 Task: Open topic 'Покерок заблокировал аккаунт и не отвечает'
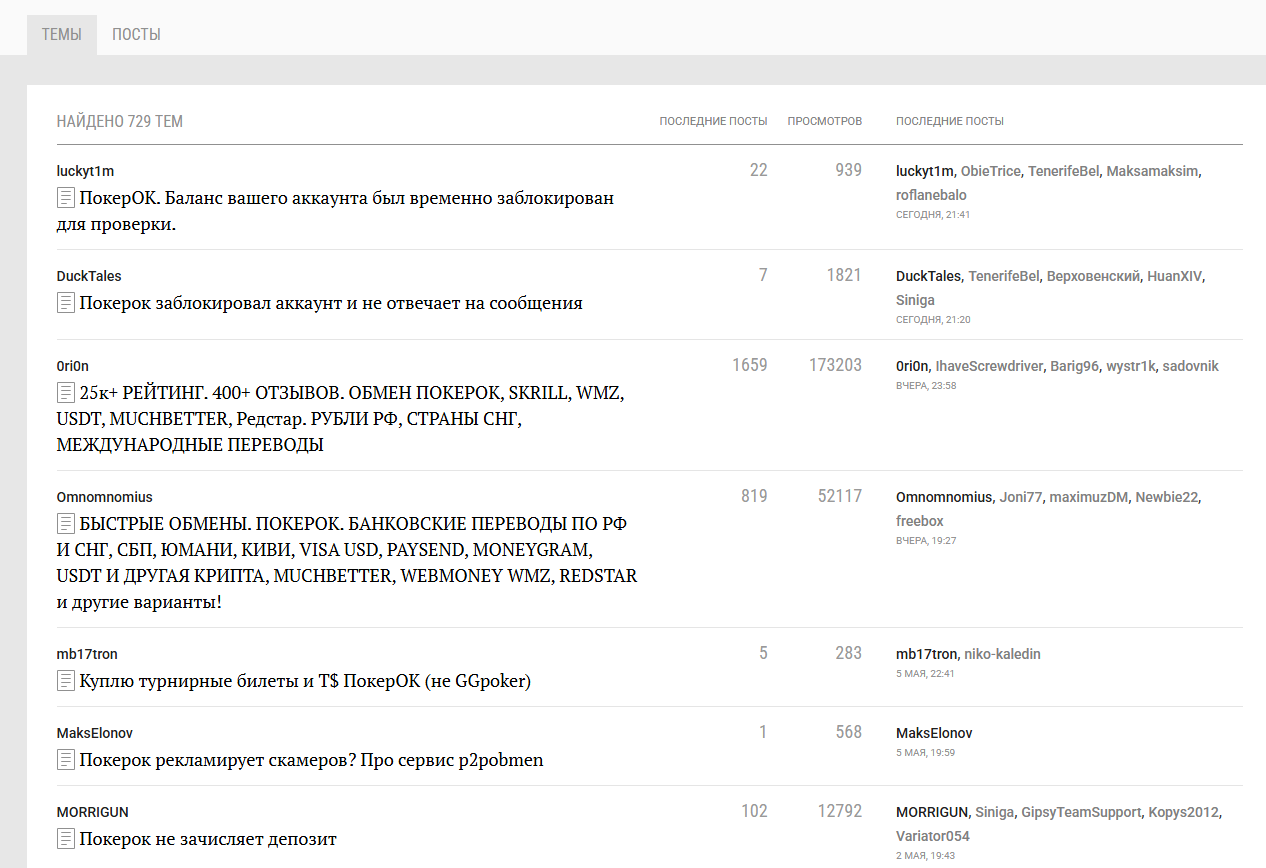tap(330, 303)
